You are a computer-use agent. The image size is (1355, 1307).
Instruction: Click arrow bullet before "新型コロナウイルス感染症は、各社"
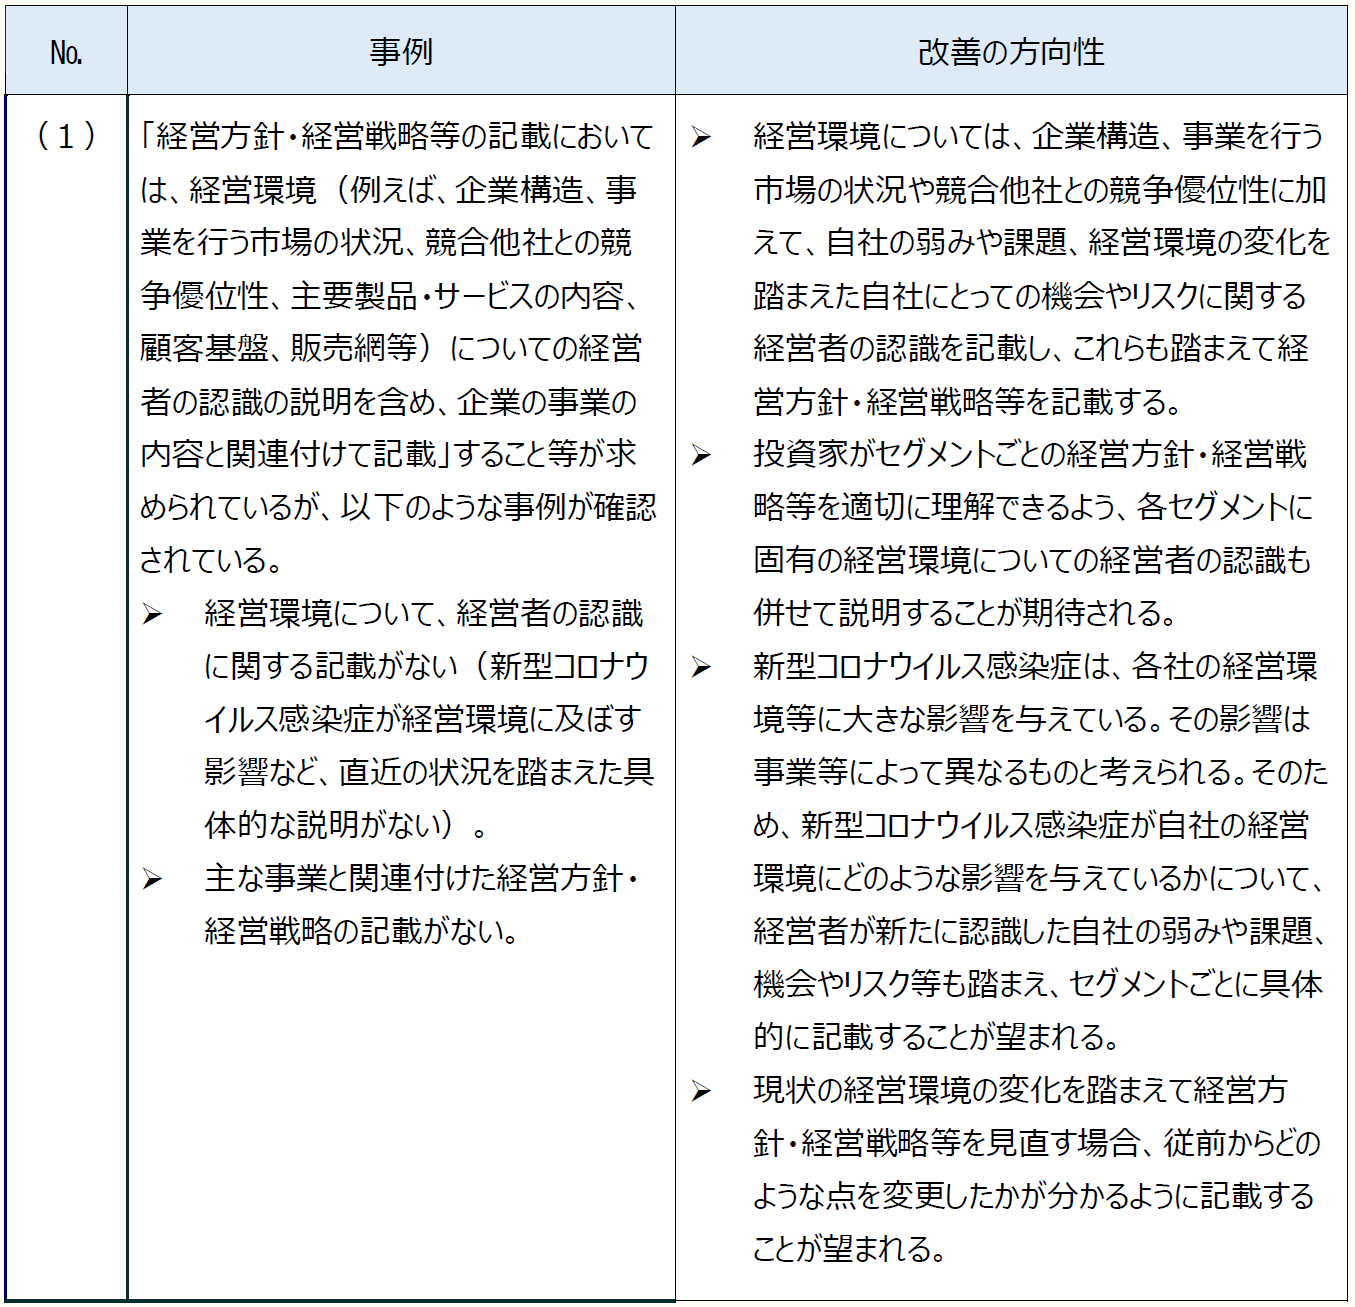point(701,668)
